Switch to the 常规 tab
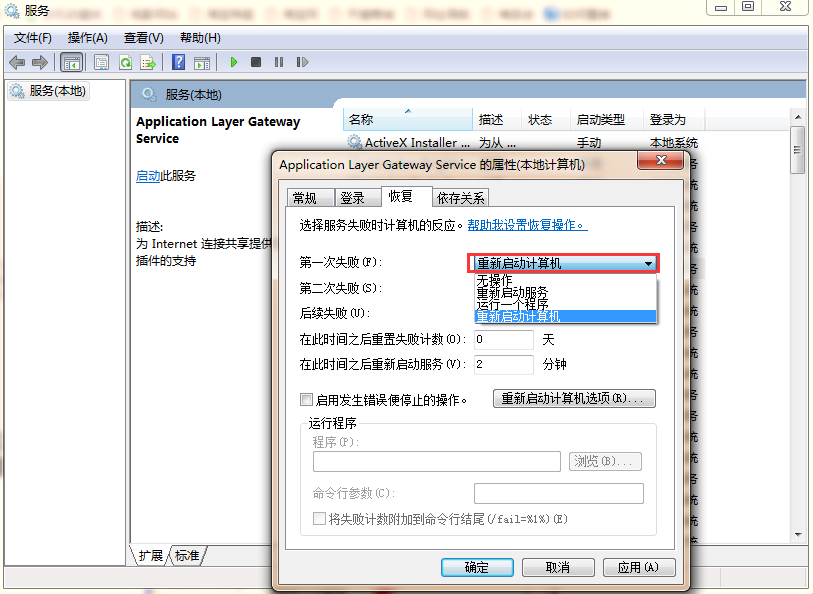Image resolution: width=813 pixels, height=594 pixels. (x=310, y=198)
